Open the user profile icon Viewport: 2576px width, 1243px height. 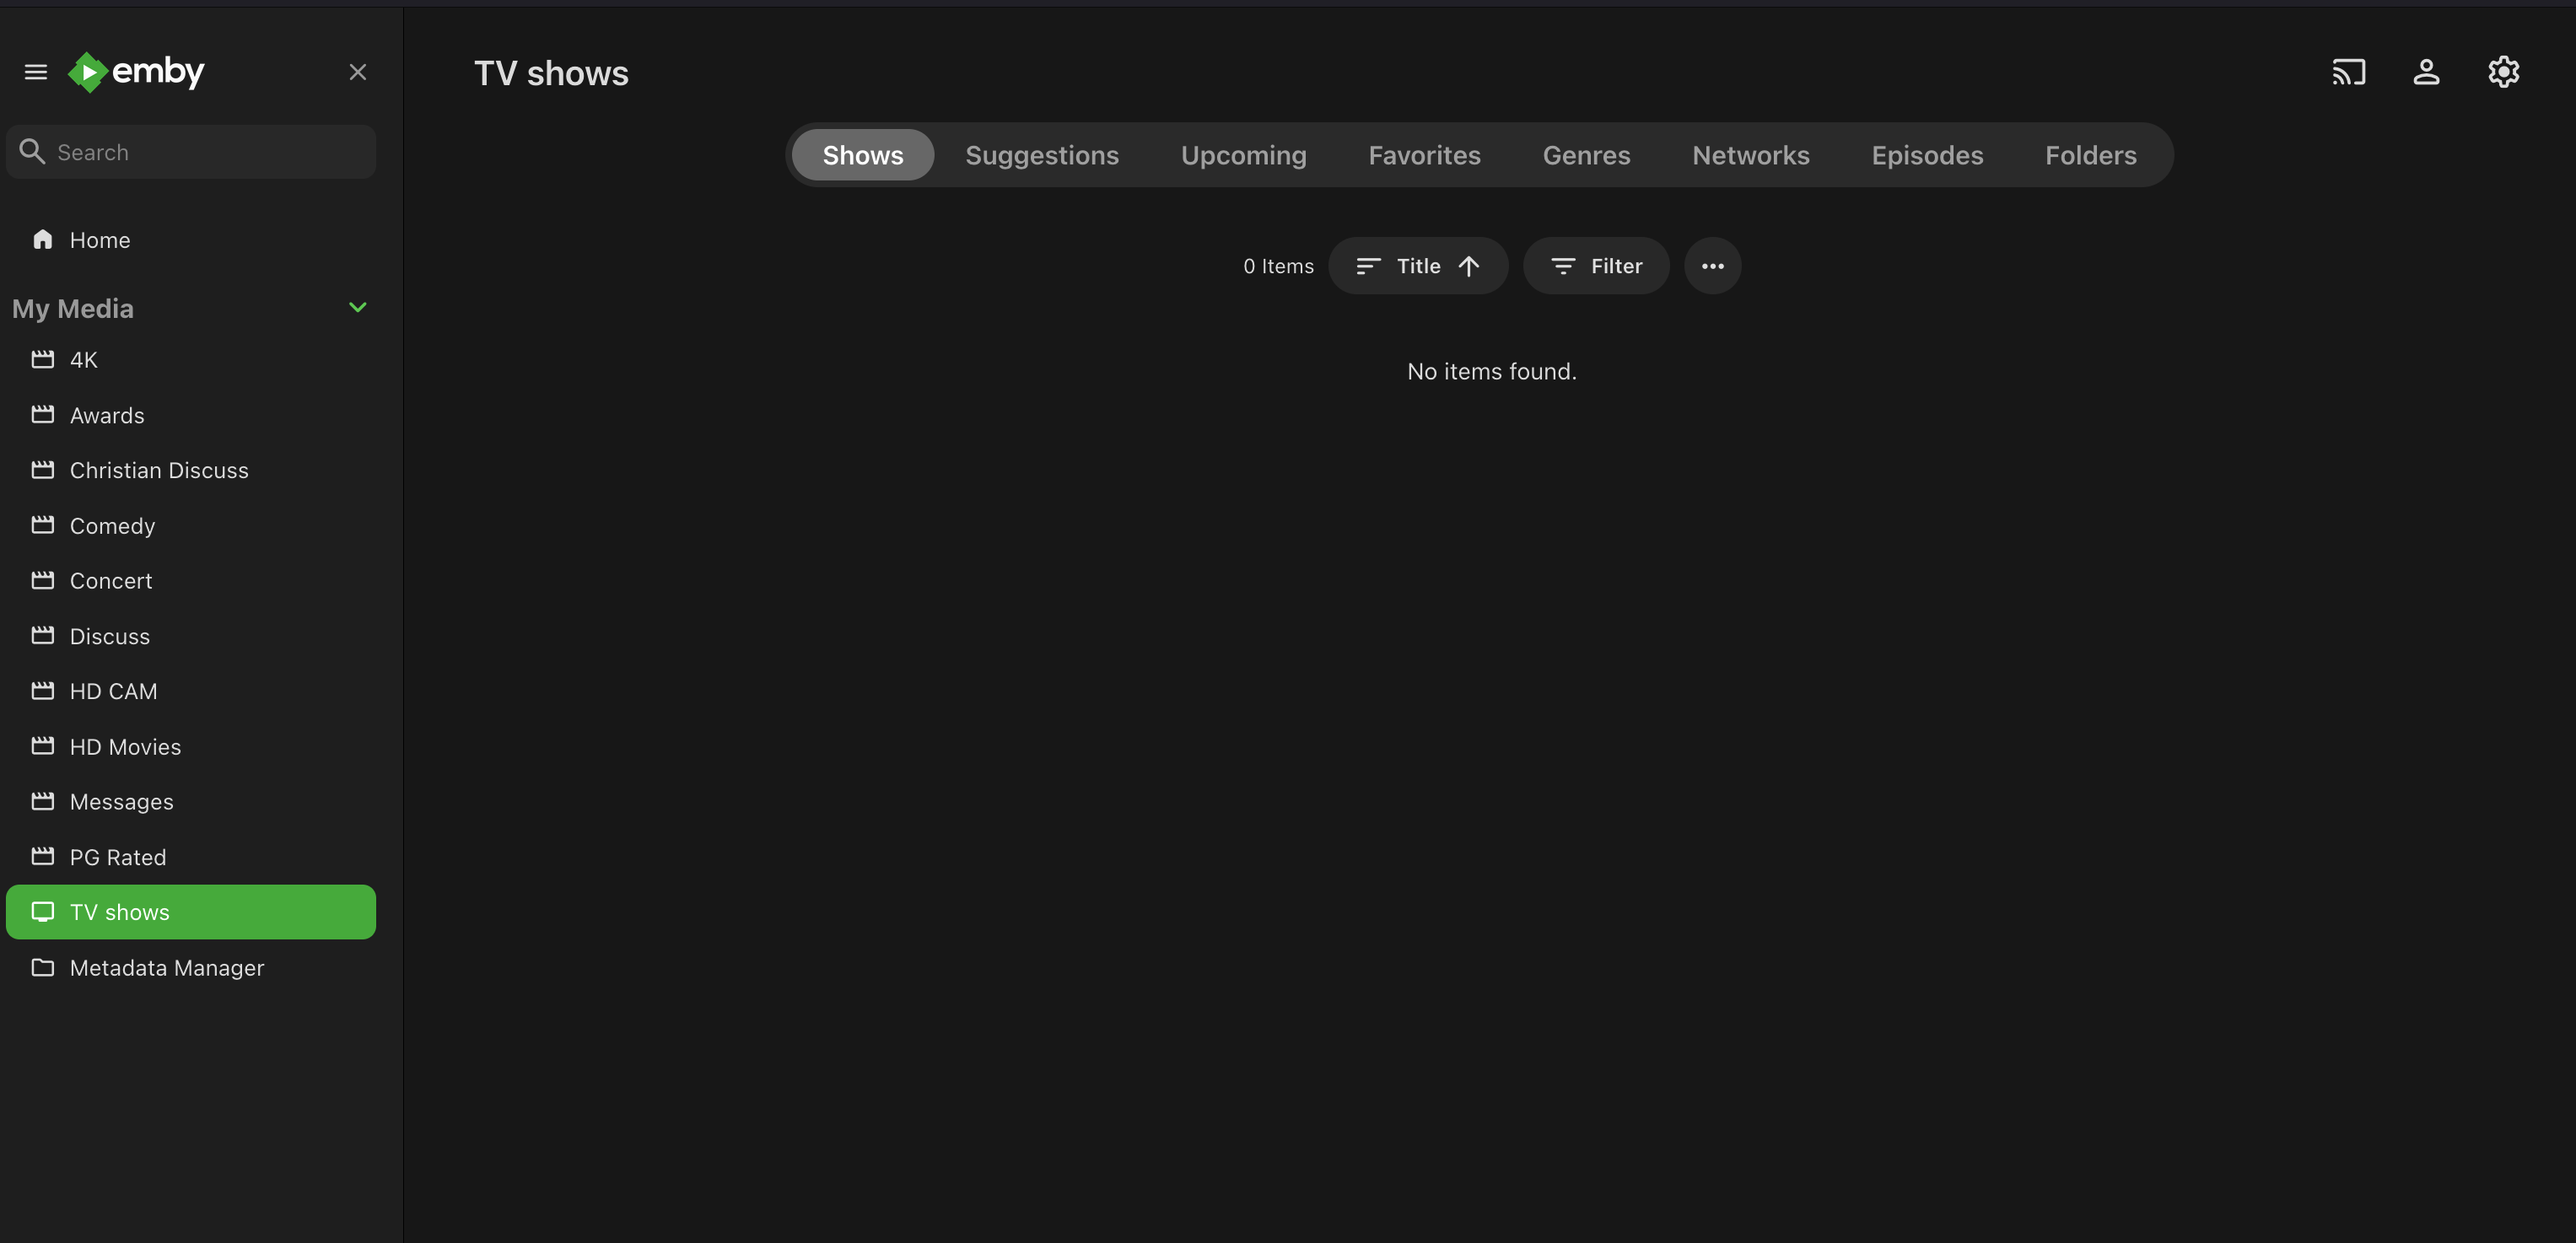click(2426, 72)
